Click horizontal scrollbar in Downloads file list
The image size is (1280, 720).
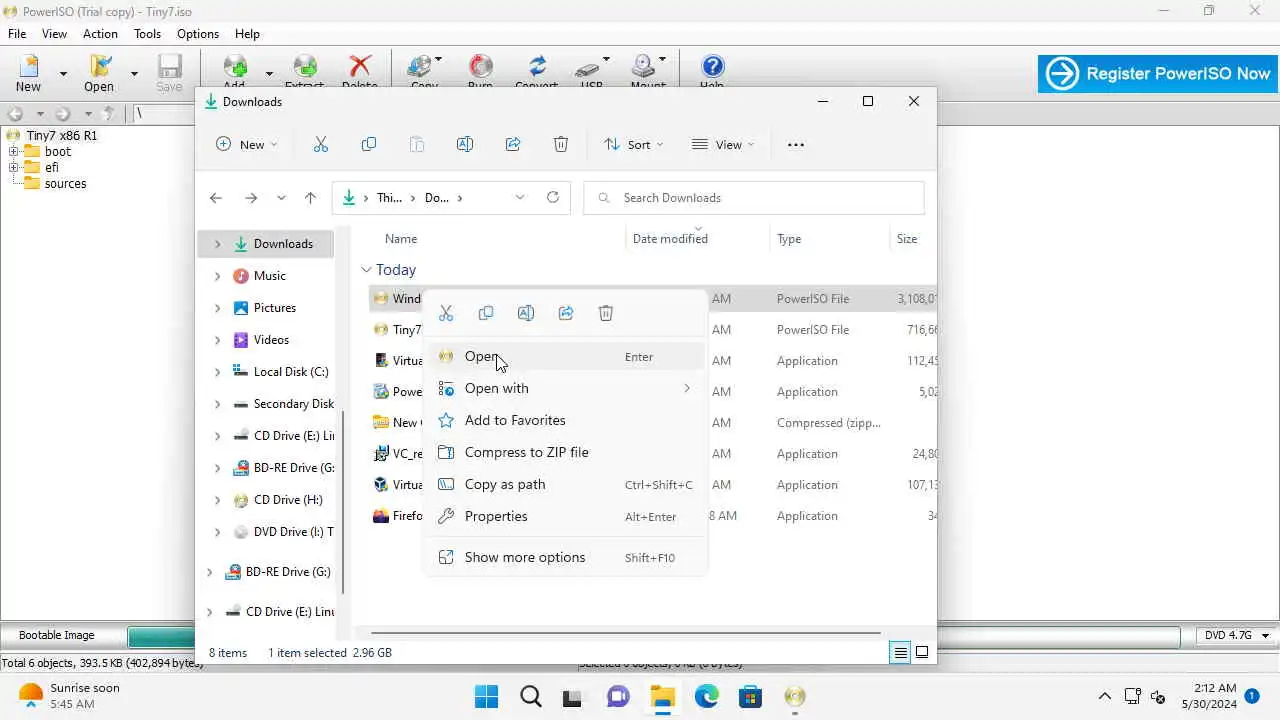[625, 632]
